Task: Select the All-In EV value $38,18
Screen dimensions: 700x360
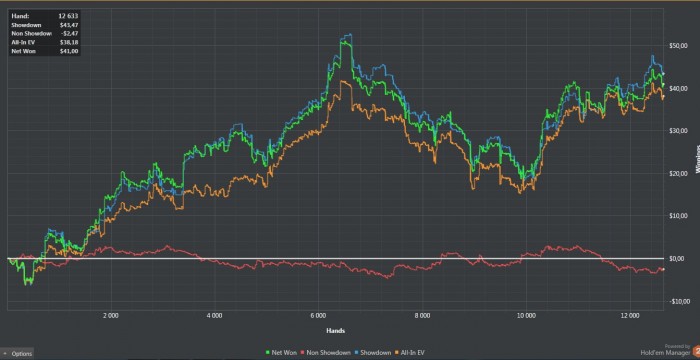Action: pos(69,42)
